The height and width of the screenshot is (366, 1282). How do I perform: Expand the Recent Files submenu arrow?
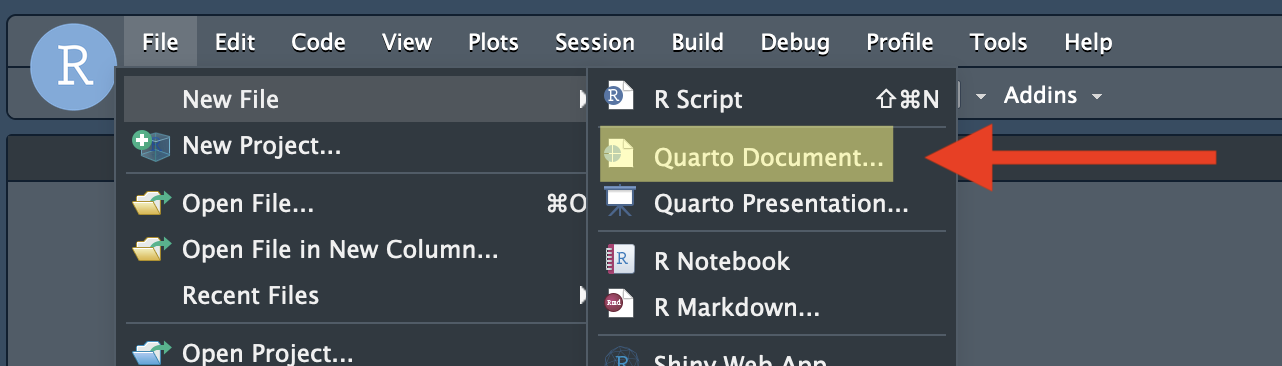[x=583, y=295]
